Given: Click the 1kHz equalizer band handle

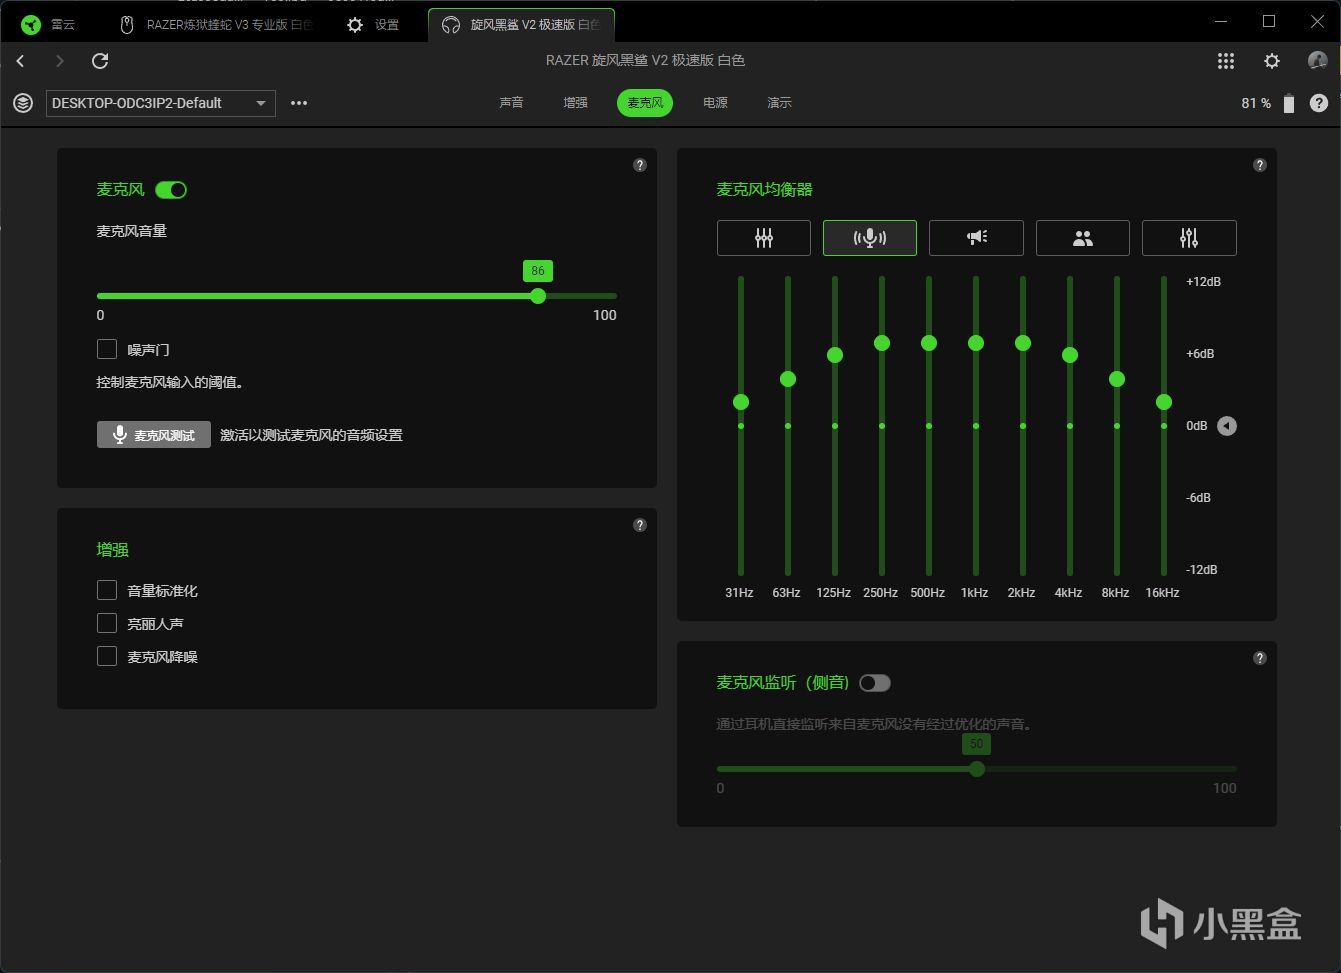Looking at the screenshot, I should click(x=976, y=343).
